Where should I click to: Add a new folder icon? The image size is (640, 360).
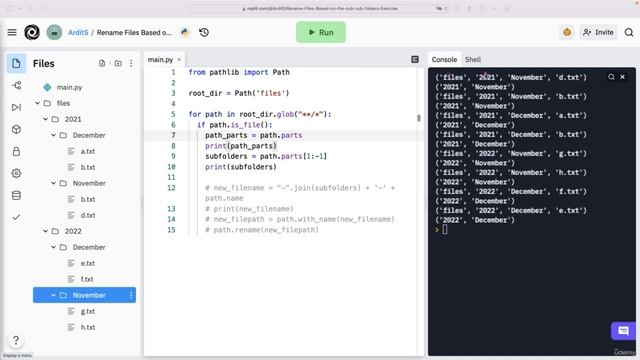coord(118,63)
